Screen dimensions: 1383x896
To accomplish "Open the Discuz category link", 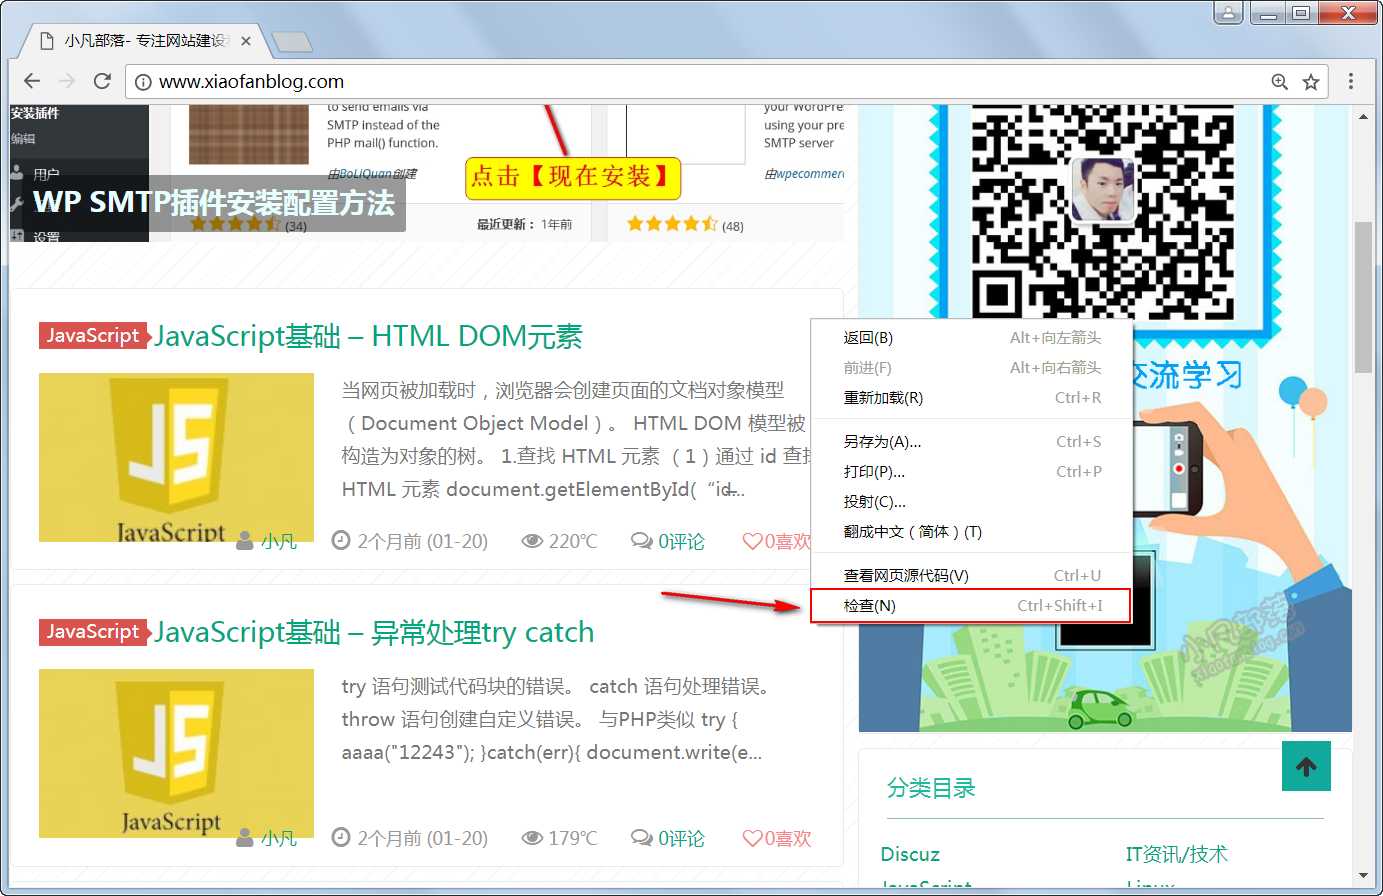I will pyautogui.click(x=910, y=854).
